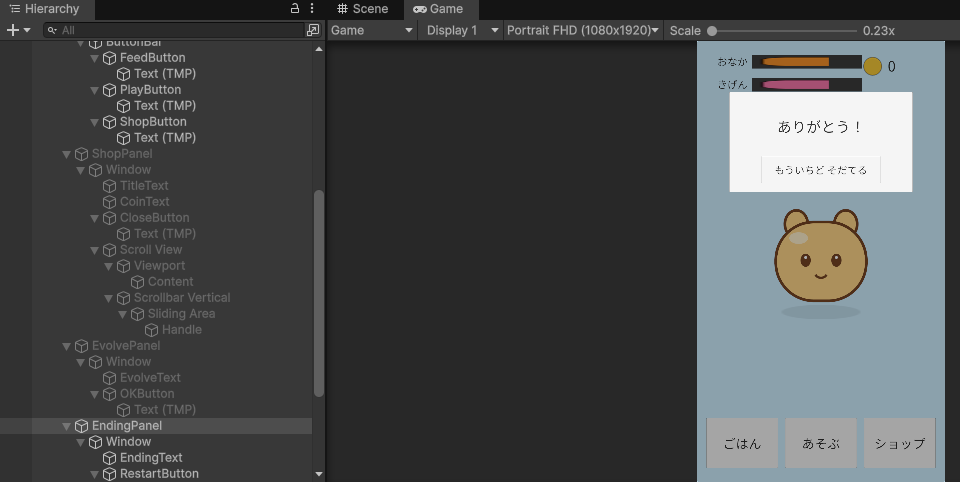Screen dimensions: 960x482
Task: Click the RestartButton cube icon
Action: click(x=109, y=474)
